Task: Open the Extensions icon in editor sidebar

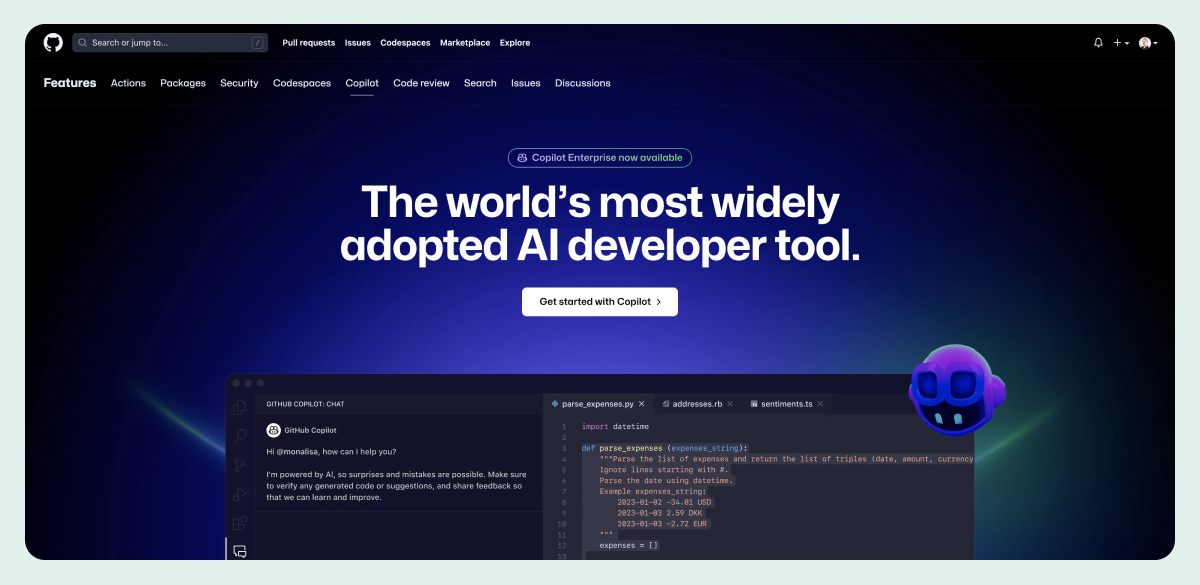Action: pos(240,523)
